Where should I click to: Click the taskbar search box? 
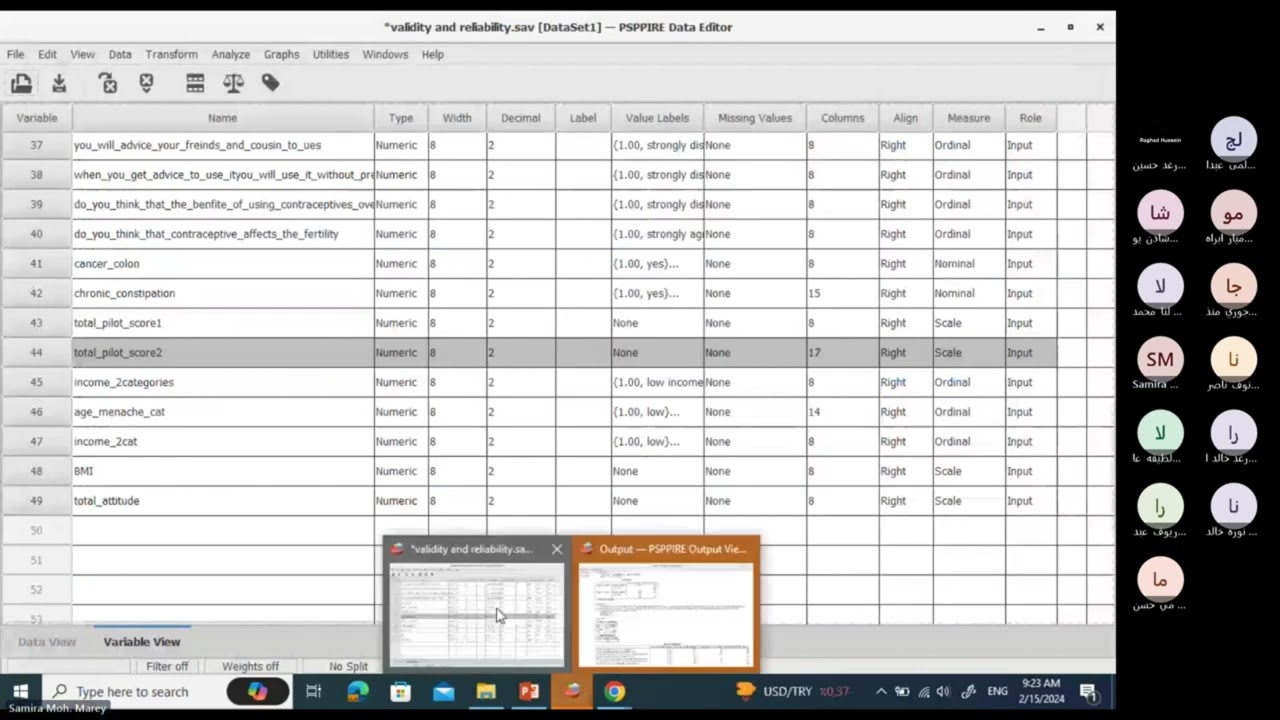(132, 691)
